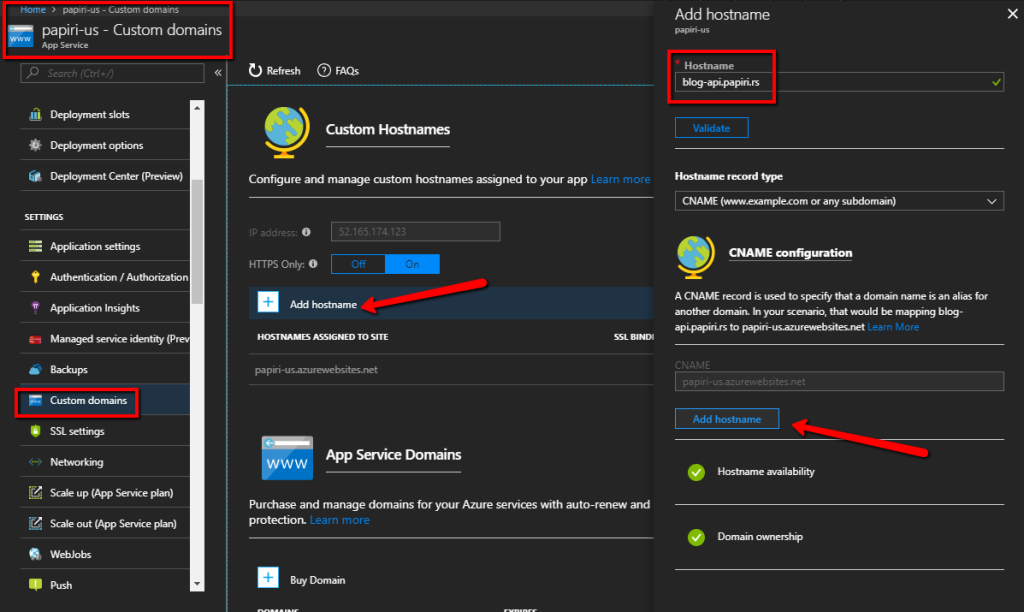This screenshot has height=612, width=1024.
Task: Click the IP address field
Action: [x=415, y=232]
